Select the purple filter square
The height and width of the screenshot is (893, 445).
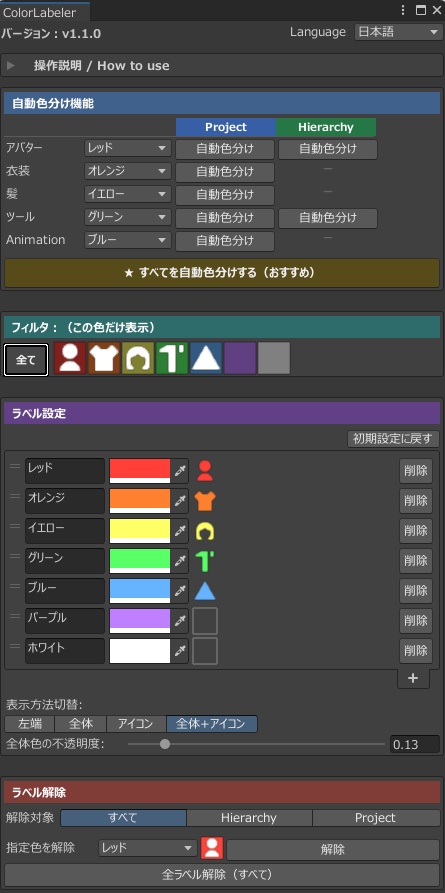(x=240, y=358)
